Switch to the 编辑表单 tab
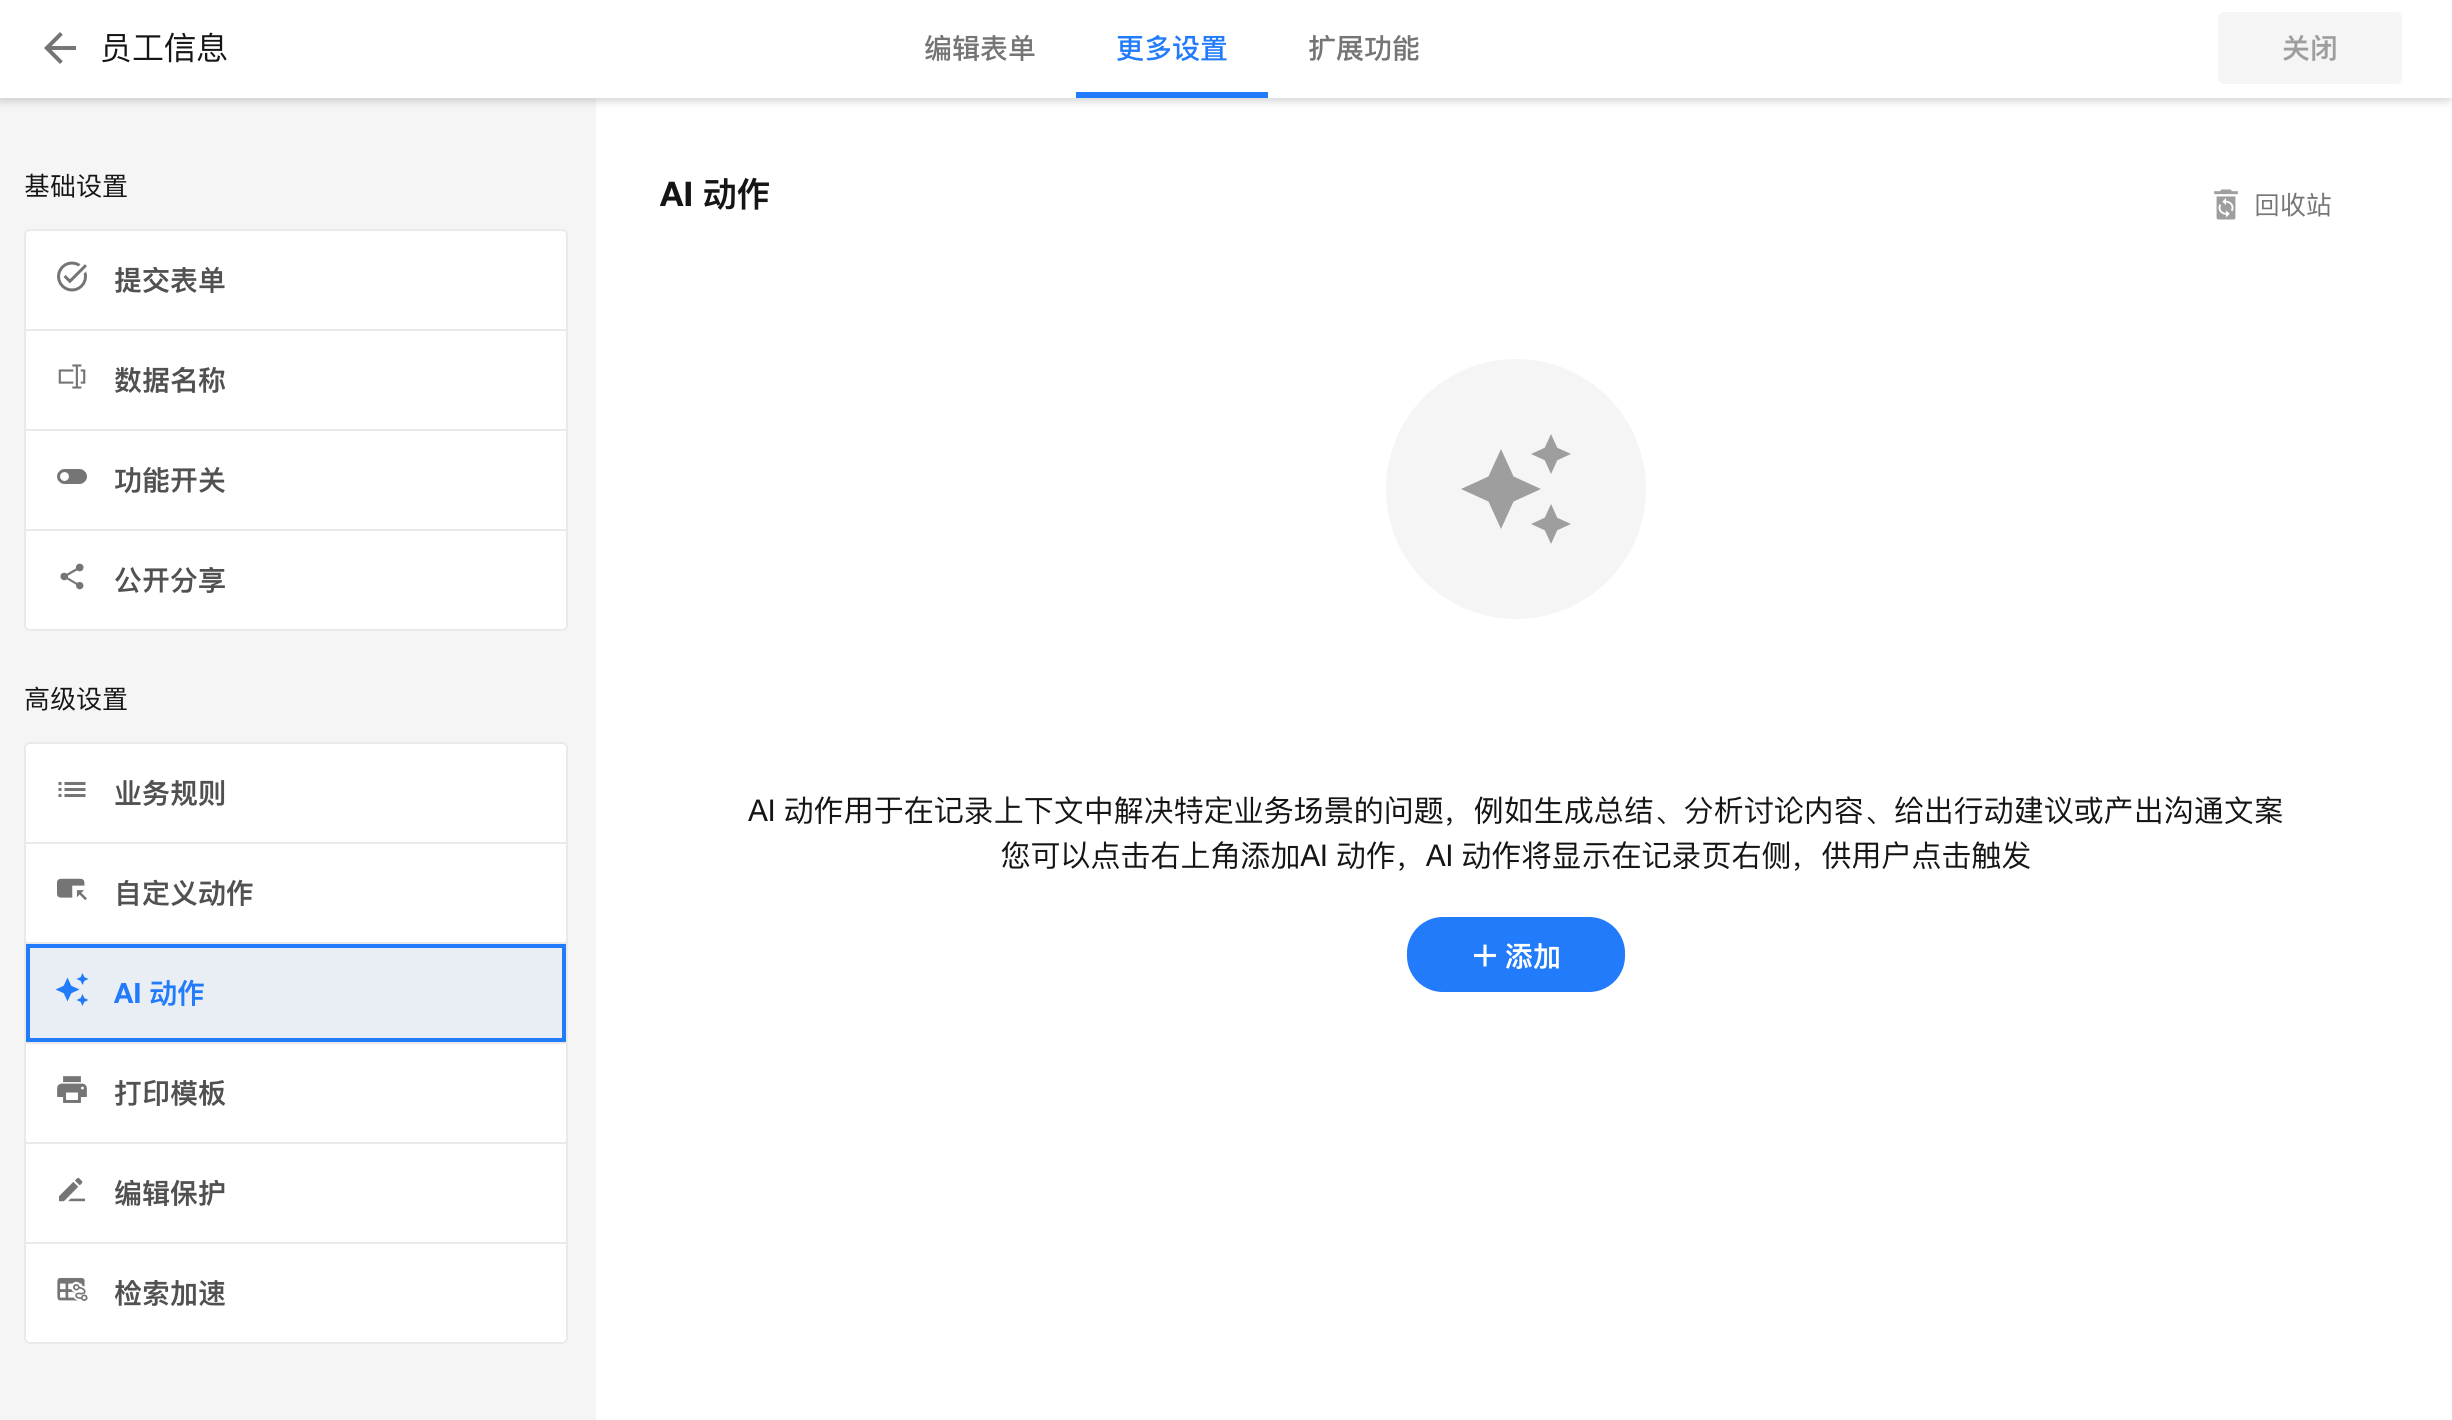2452x1420 pixels. 979,48
